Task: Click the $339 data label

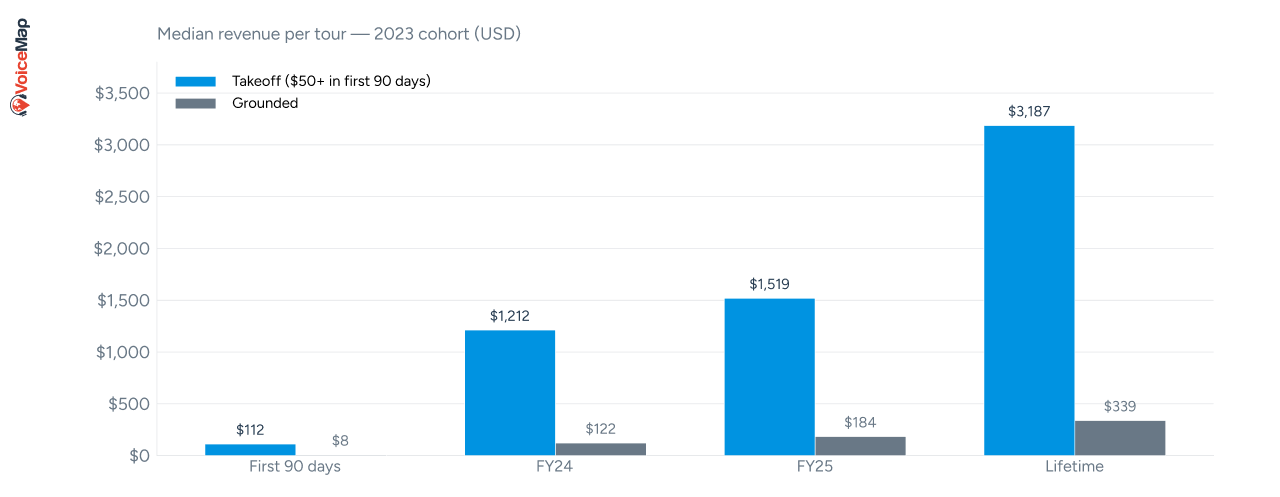Action: pos(1120,406)
